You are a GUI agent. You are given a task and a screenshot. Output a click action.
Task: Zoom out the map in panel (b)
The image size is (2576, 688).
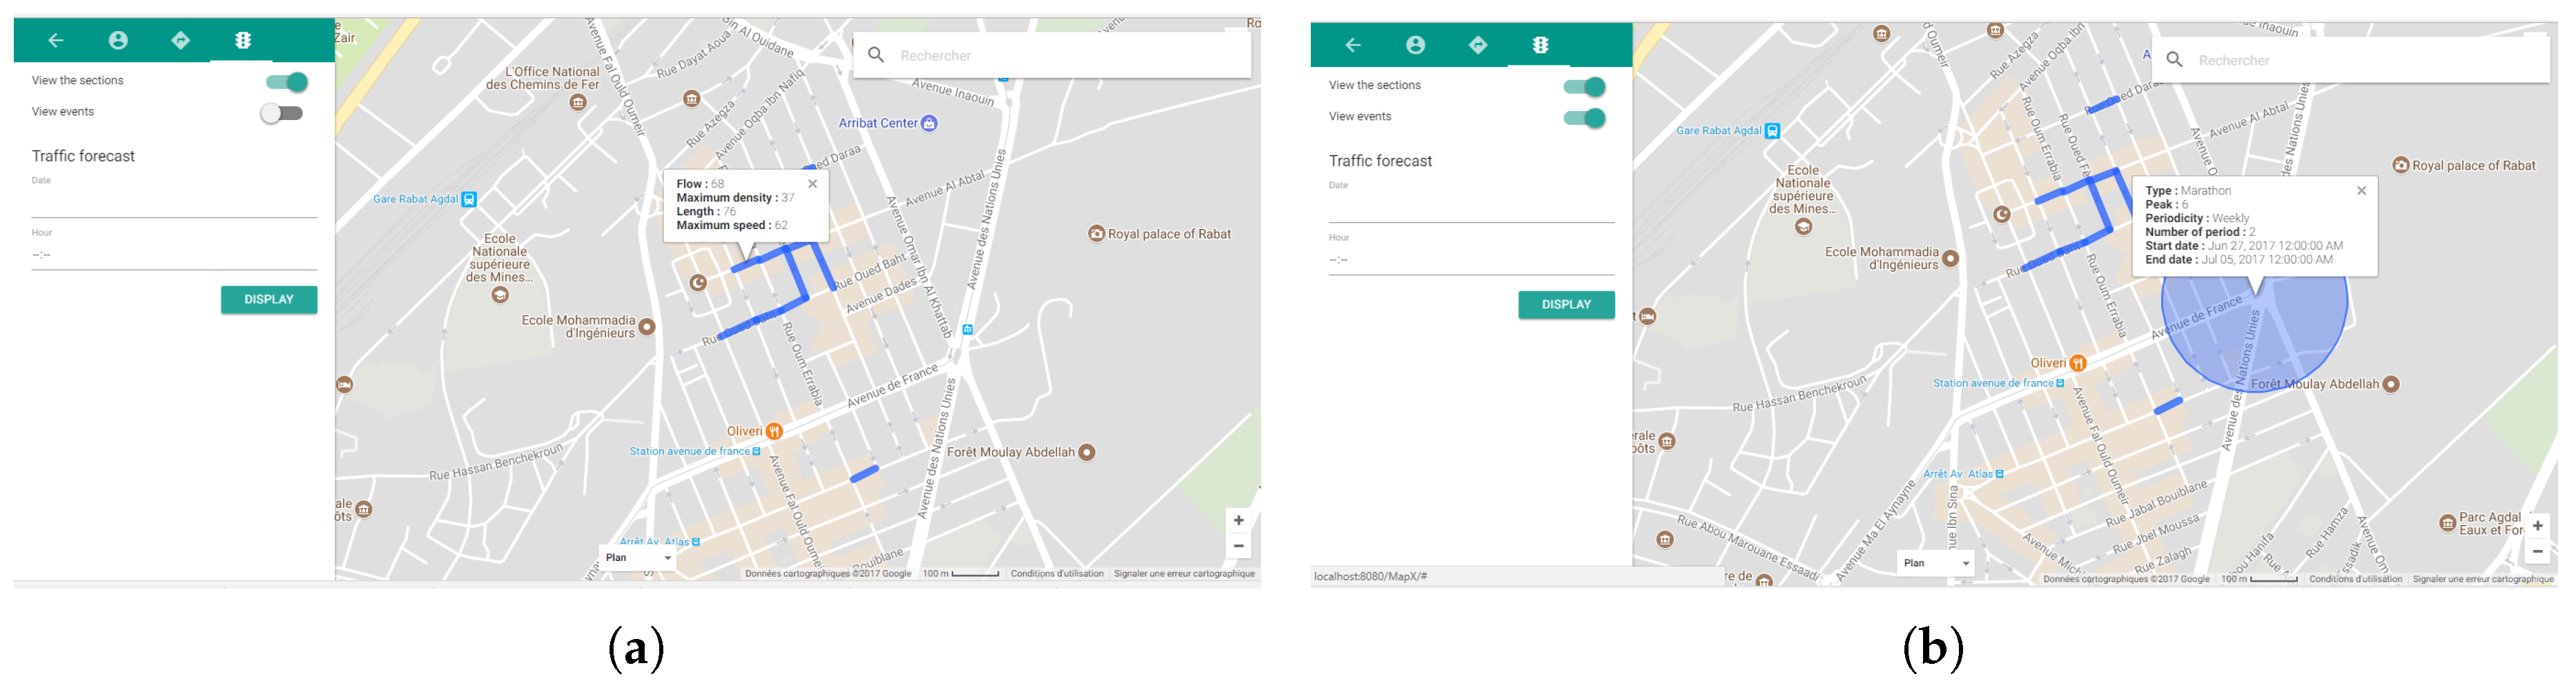pyautogui.click(x=2537, y=551)
